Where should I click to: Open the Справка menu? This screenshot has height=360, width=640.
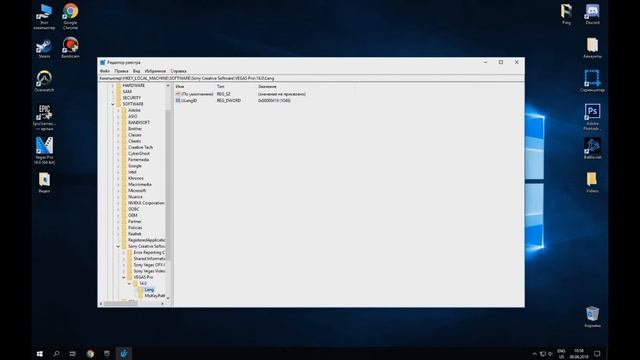(178, 71)
